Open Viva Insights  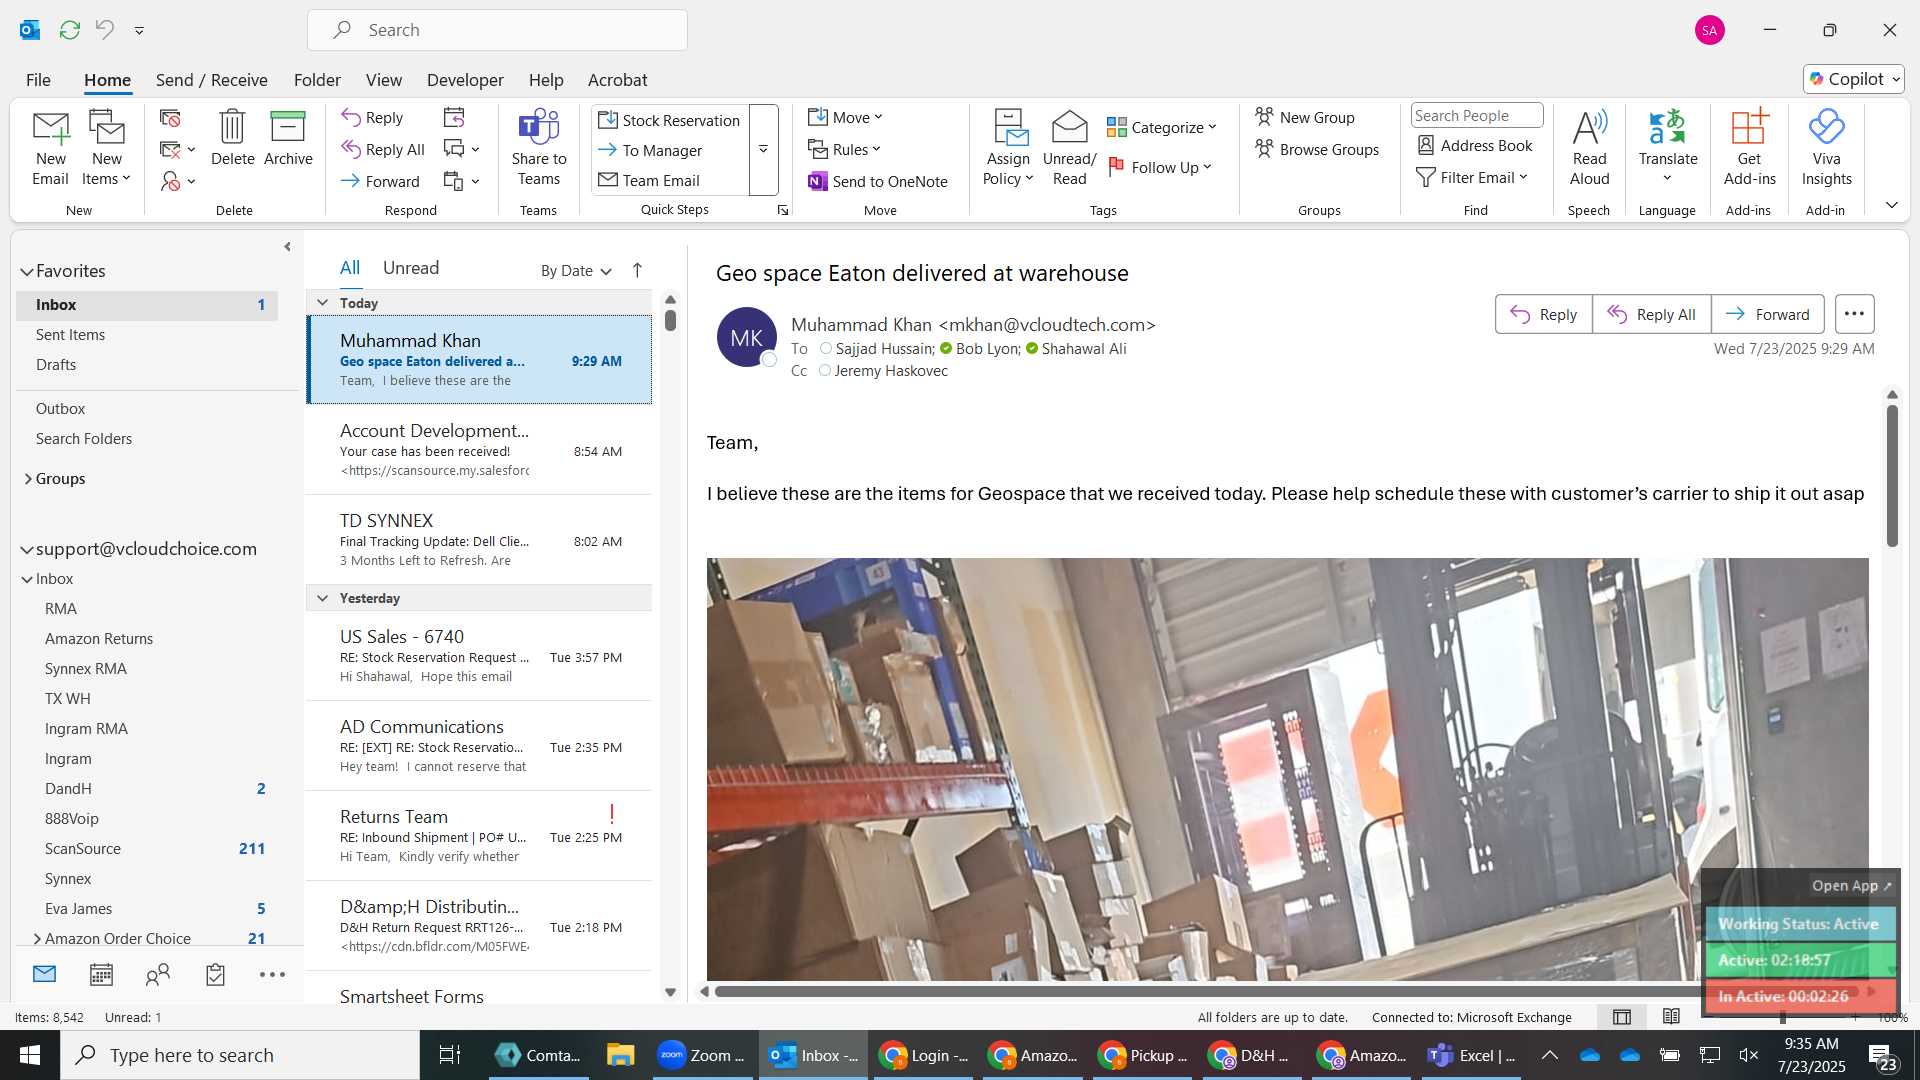click(x=1826, y=148)
